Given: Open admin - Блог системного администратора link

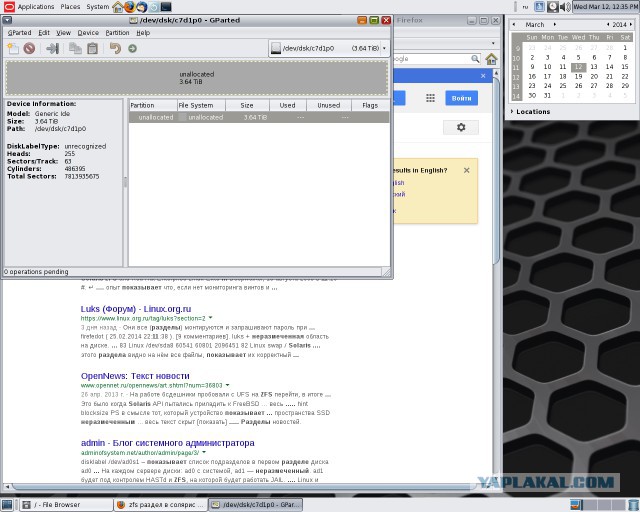Looking at the screenshot, I should 167,443.
